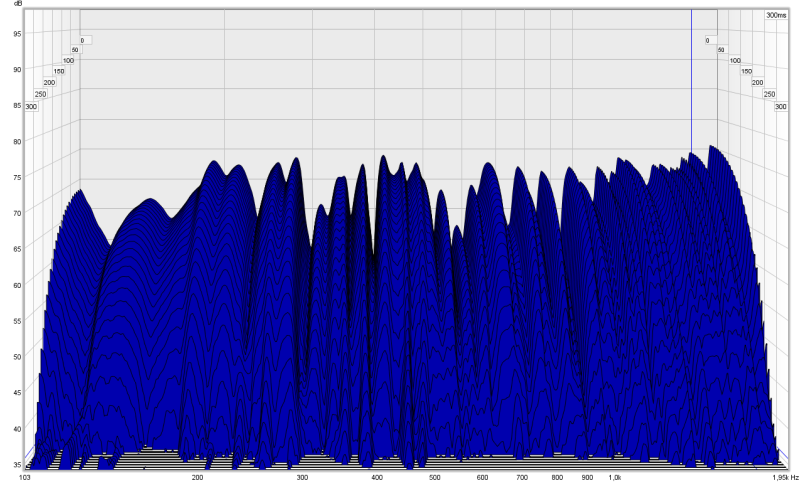This screenshot has height=483, width=800.
Task: Click the blue vertical frequency cursor line
Action: (691, 81)
